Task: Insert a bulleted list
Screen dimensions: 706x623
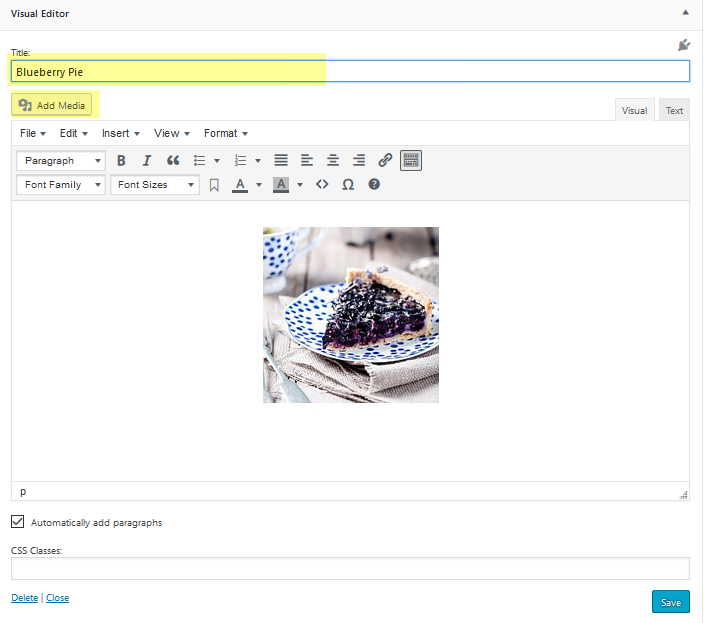Action: tap(199, 161)
